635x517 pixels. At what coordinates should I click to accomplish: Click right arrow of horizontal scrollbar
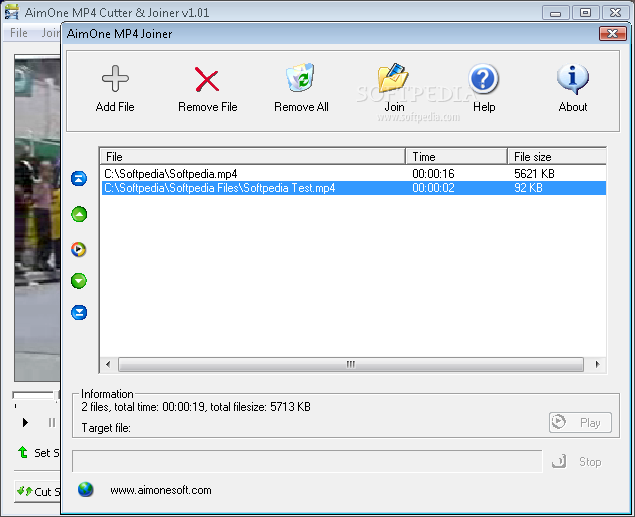tap(597, 364)
